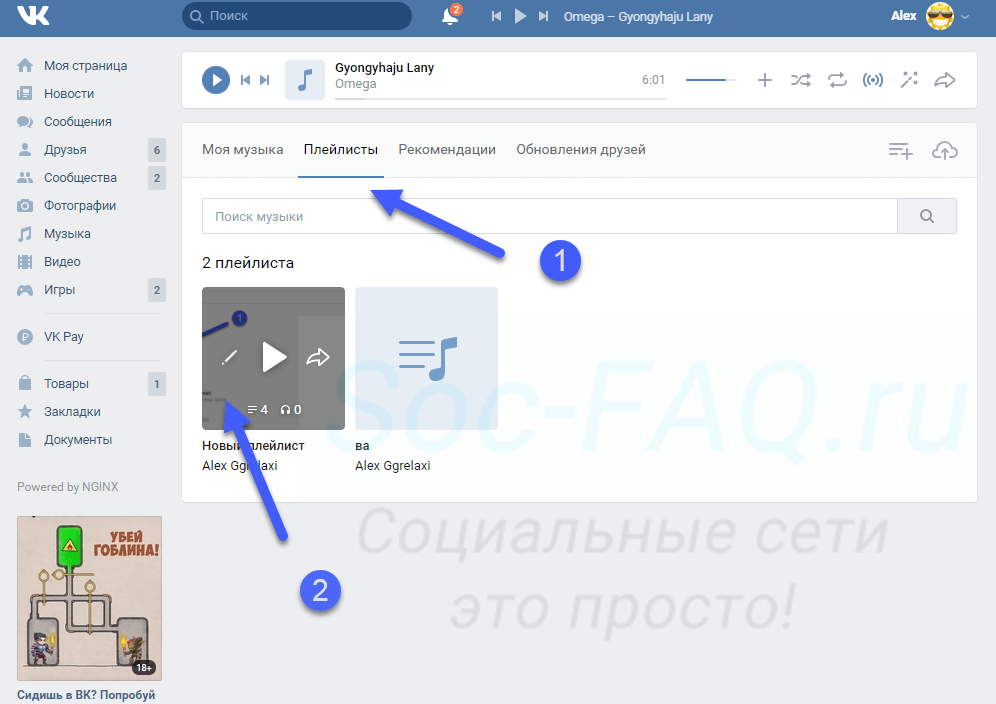Image resolution: width=996 pixels, height=704 pixels.
Task: Click the pencil edit icon on playlist
Action: coord(230,357)
